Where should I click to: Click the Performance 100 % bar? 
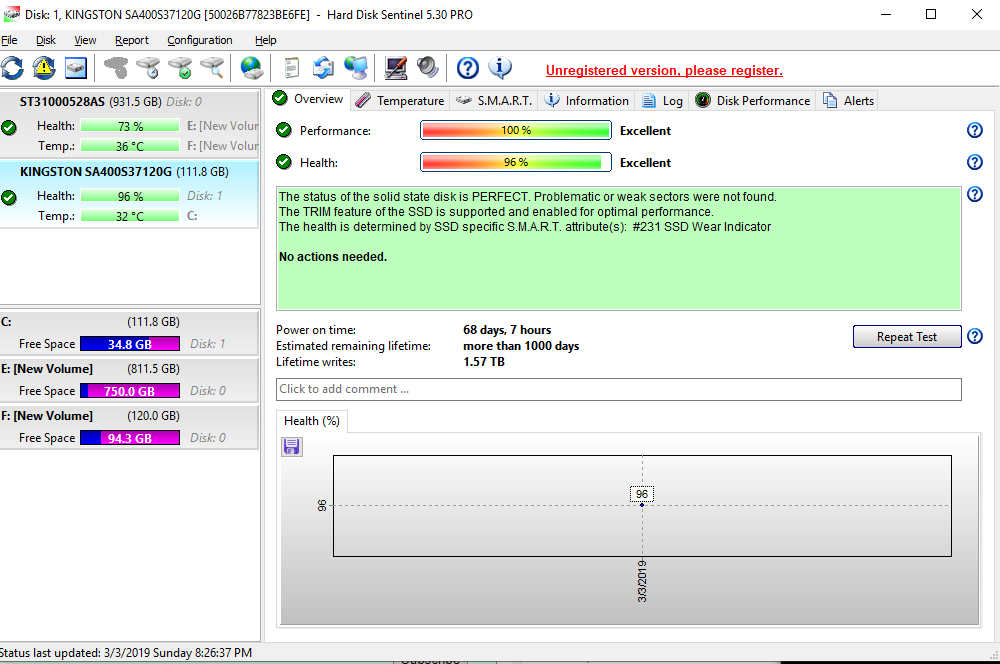516,130
